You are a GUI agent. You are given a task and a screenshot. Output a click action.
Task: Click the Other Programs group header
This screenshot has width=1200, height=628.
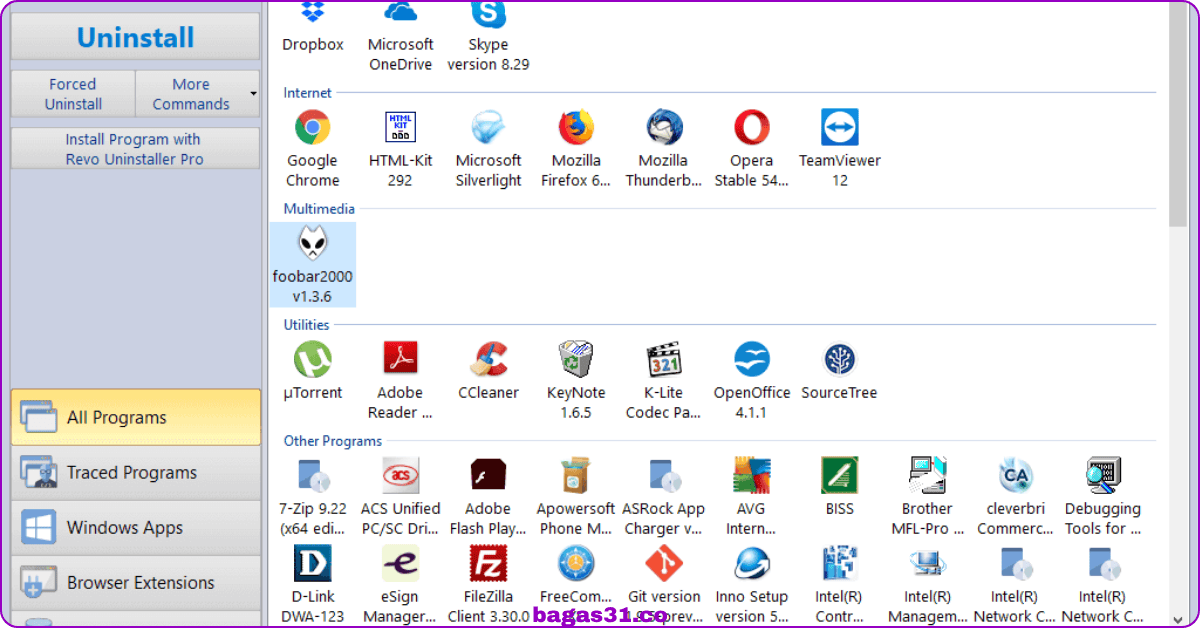tap(332, 440)
